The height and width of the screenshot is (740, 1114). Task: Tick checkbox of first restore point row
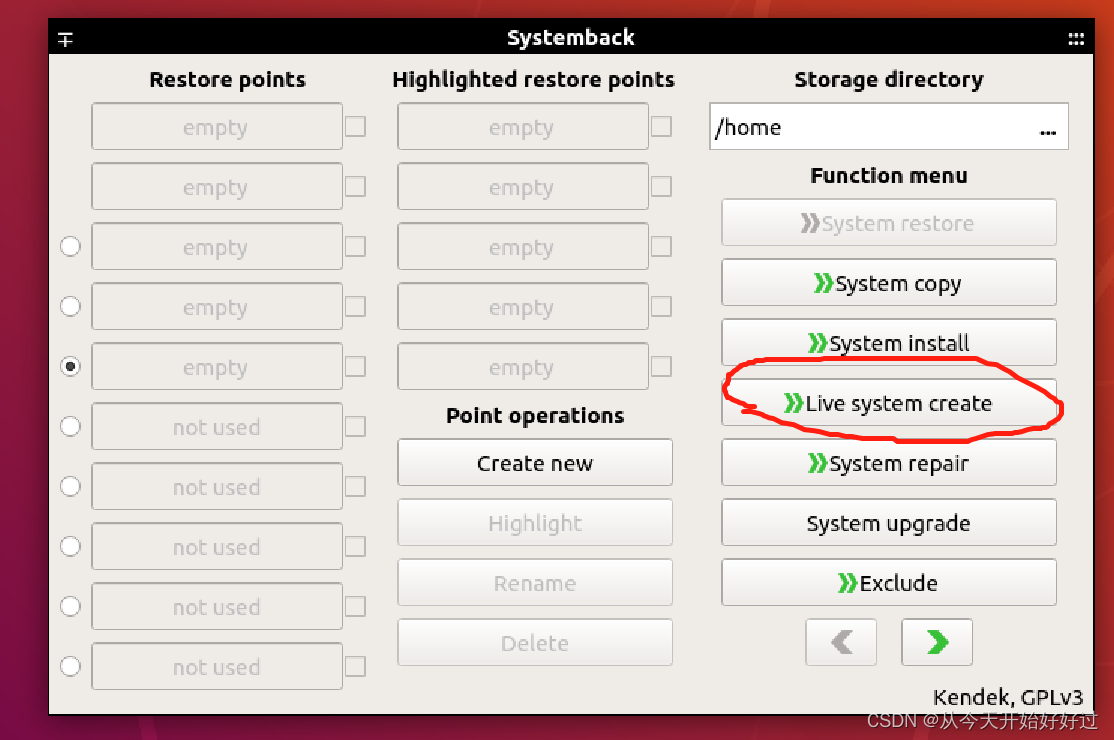[x=355, y=126]
